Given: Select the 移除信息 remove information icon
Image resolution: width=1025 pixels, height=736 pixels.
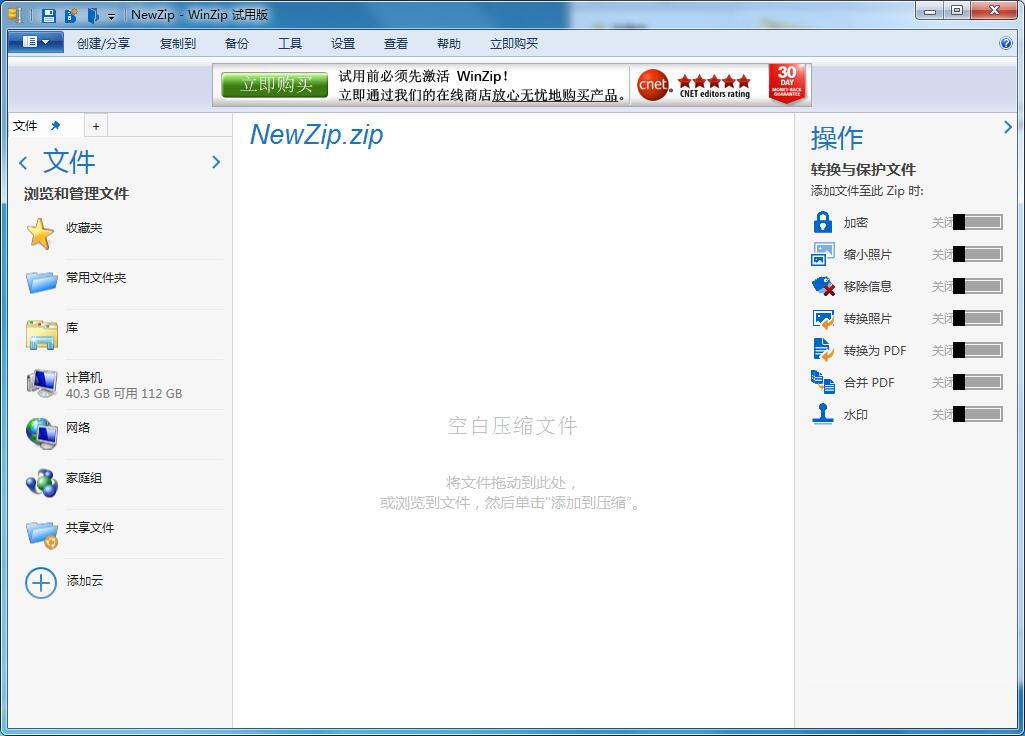Looking at the screenshot, I should click(824, 286).
